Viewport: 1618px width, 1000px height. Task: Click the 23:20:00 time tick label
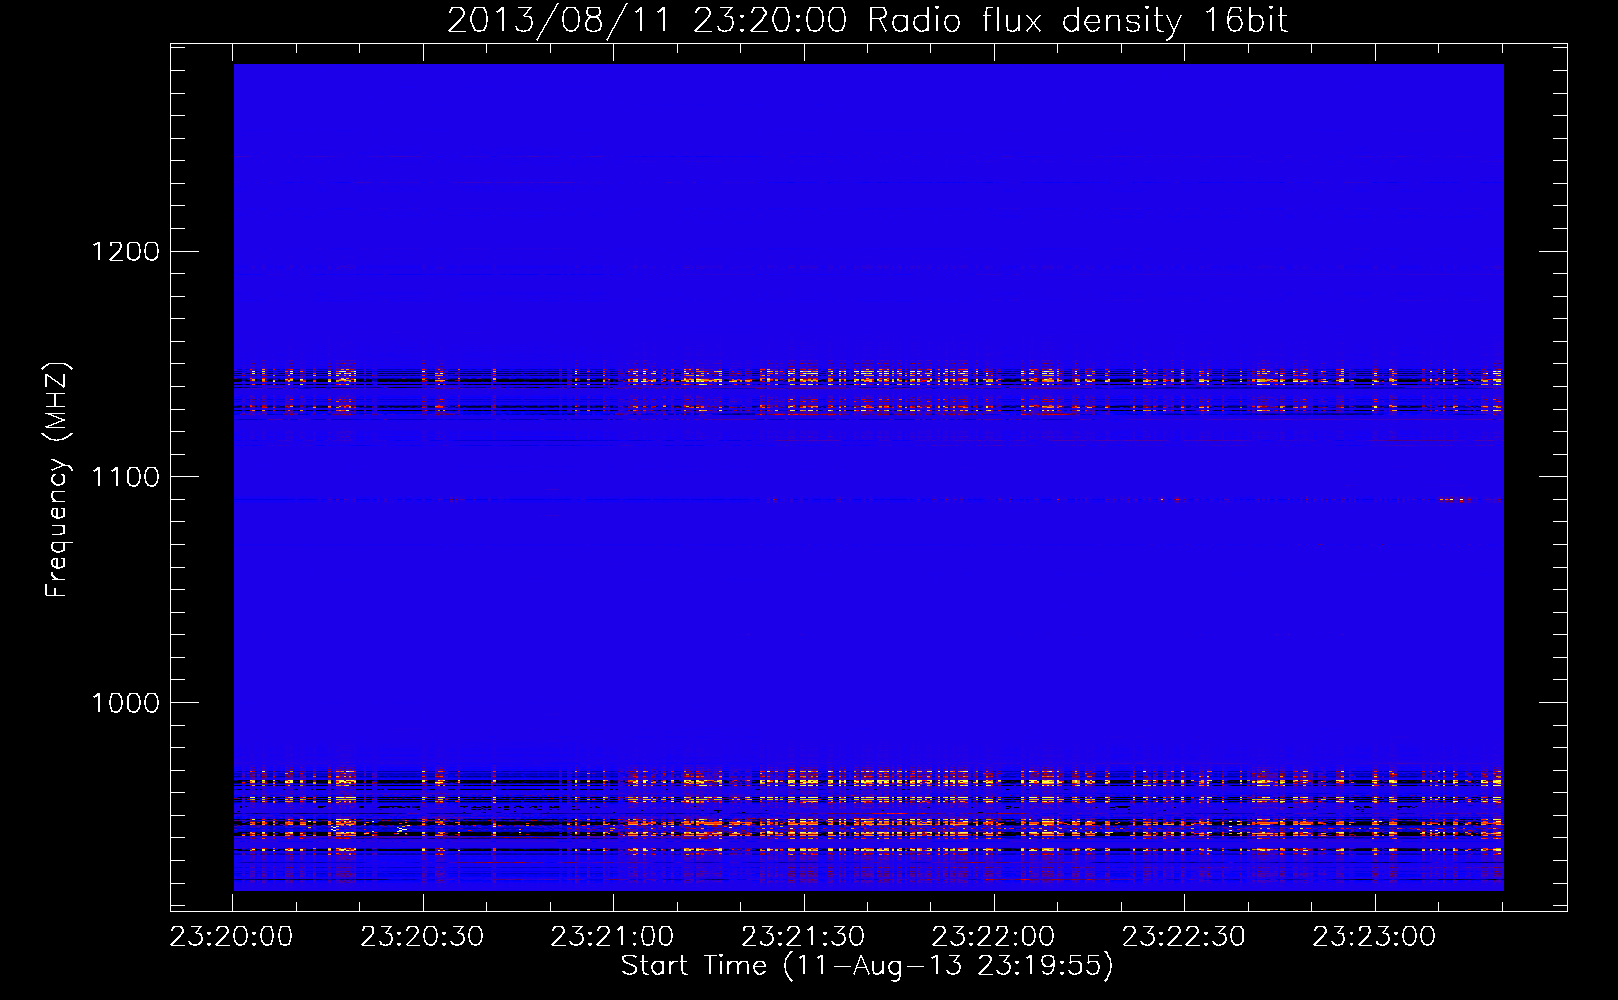tap(232, 937)
